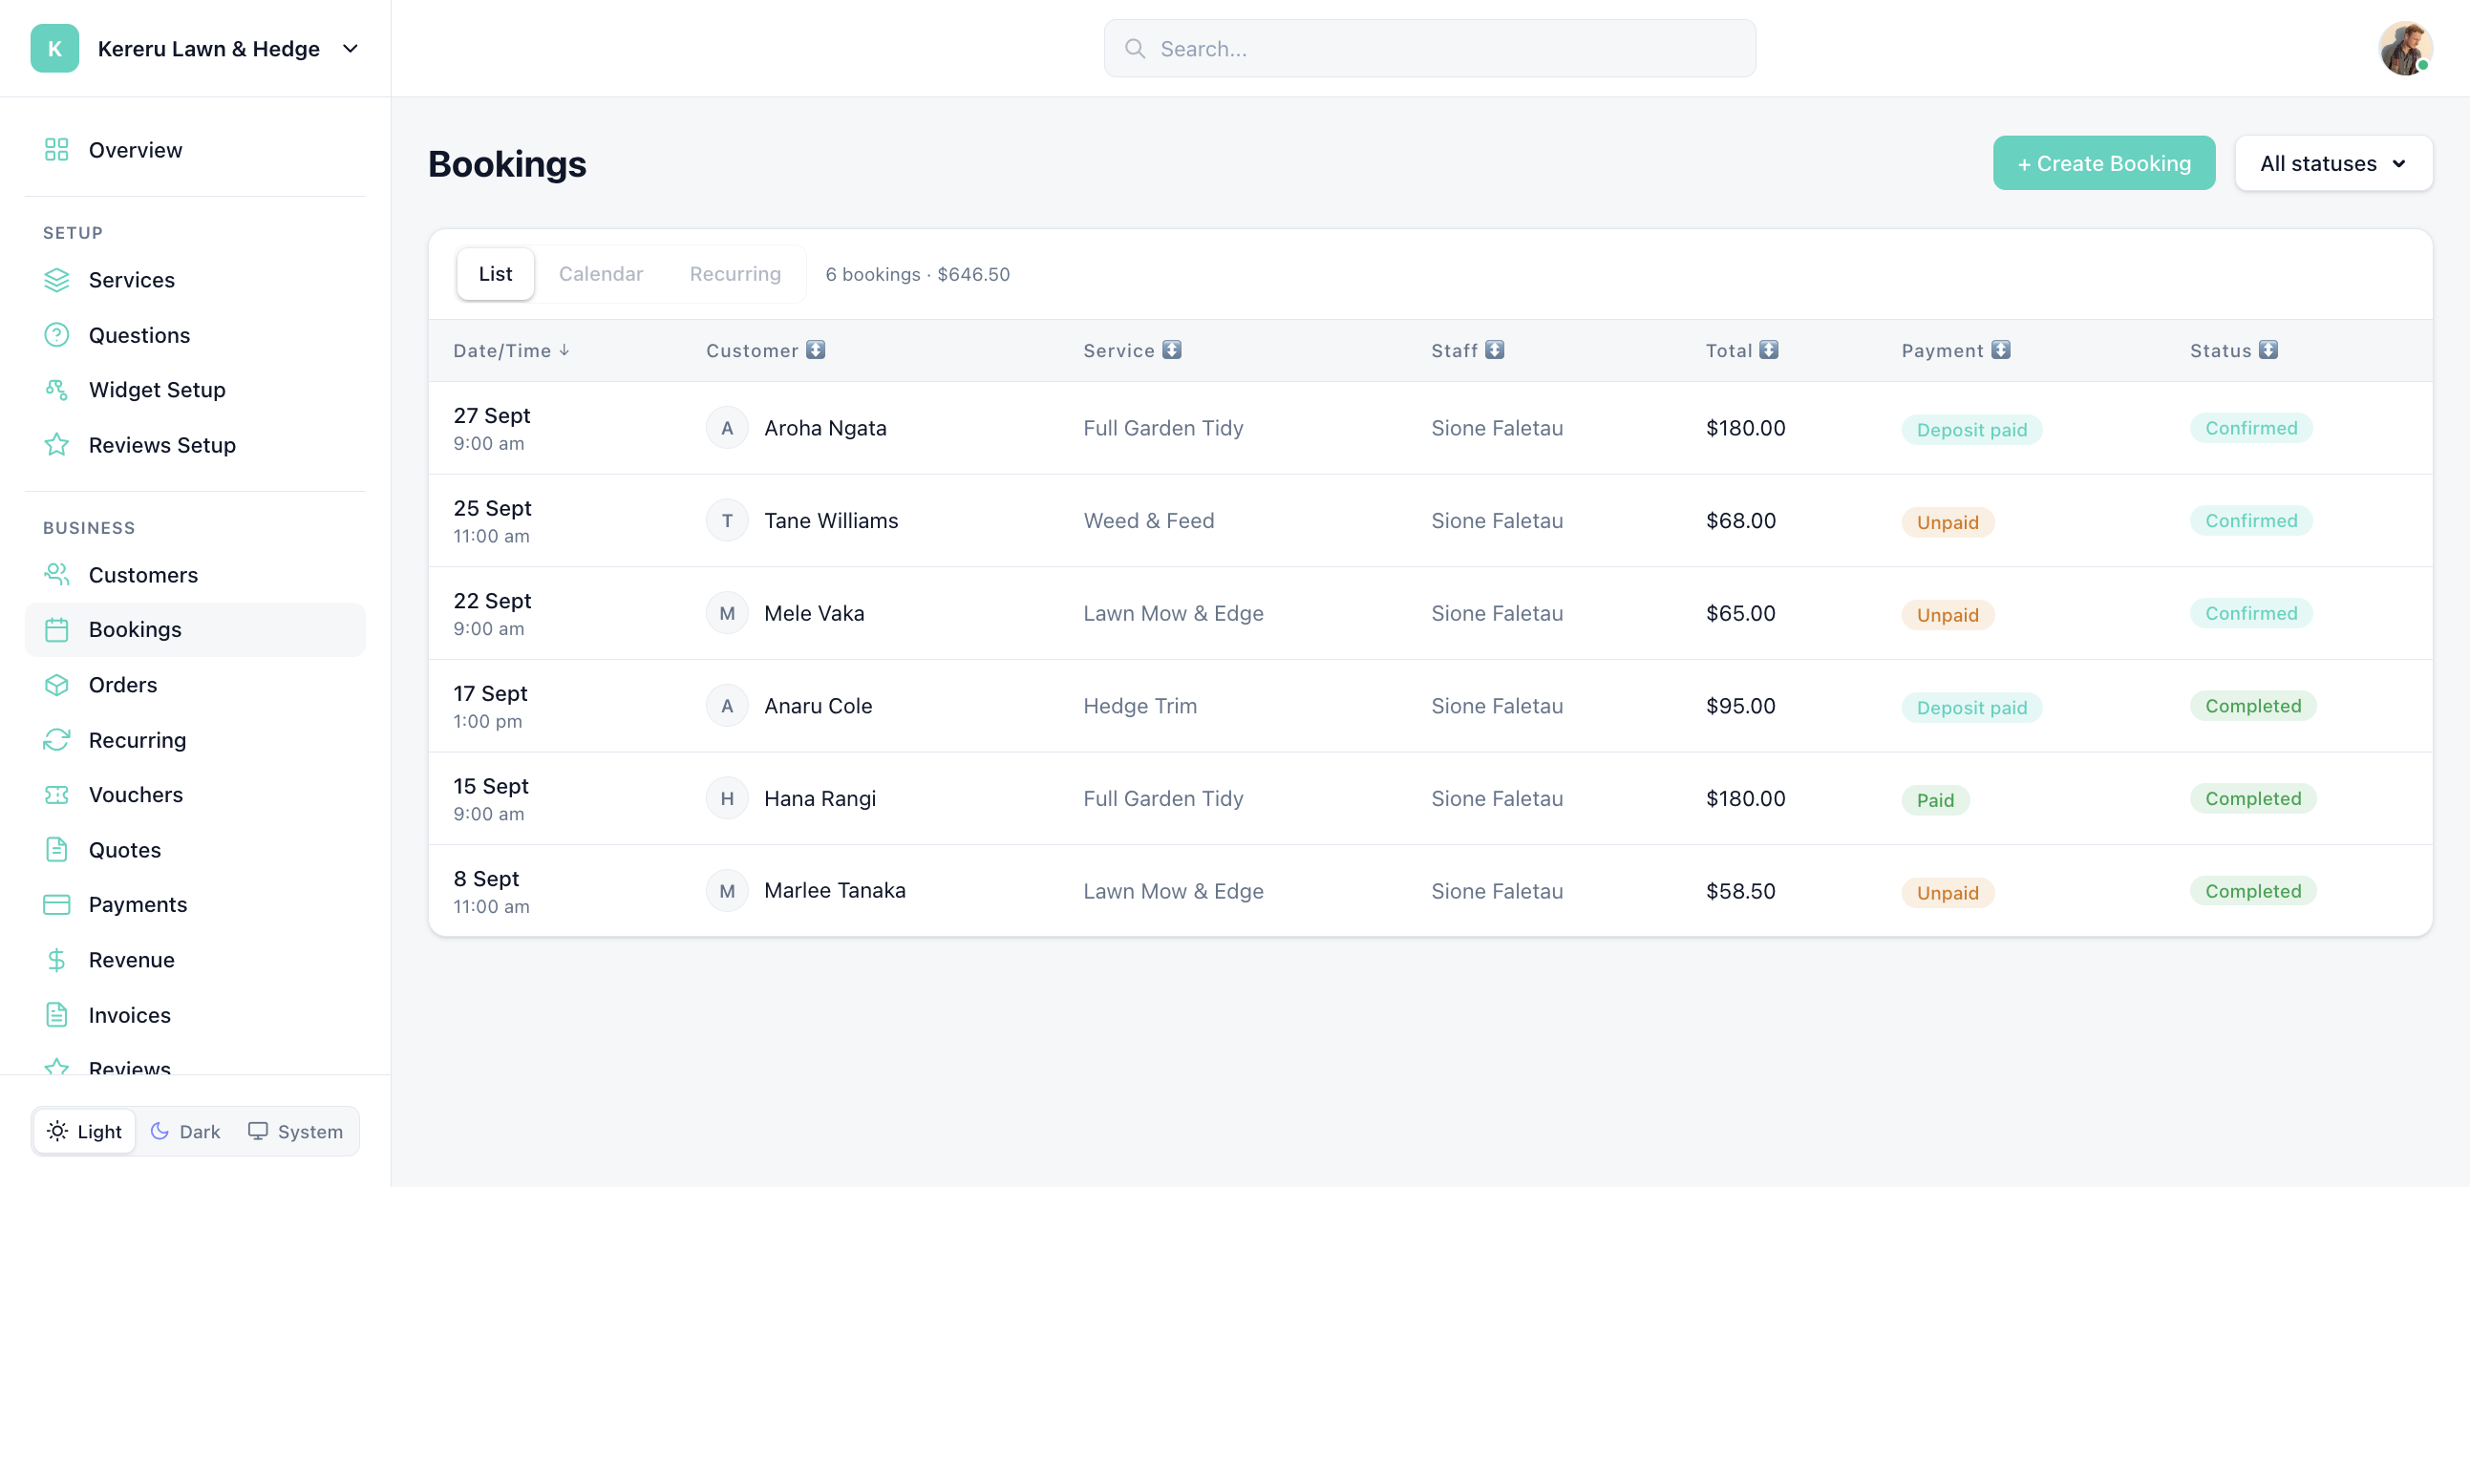Click the Create Booking button
The height and width of the screenshot is (1484, 2470).
tap(2104, 163)
